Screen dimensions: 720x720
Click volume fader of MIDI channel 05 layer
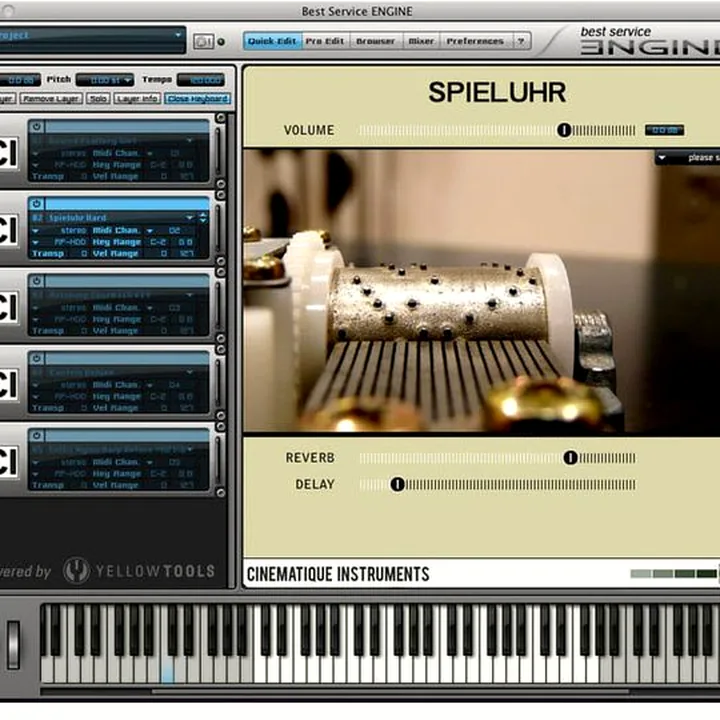tap(218, 460)
